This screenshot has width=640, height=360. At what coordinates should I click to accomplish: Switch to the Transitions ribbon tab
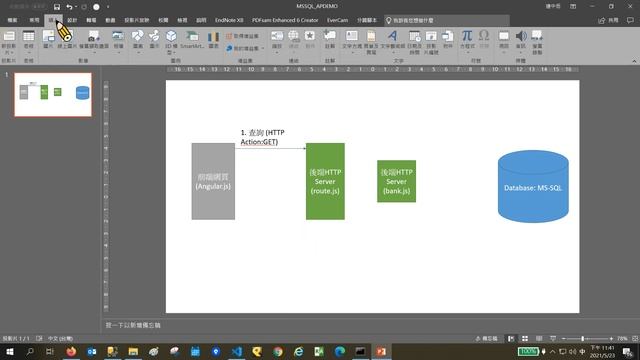pos(91,20)
